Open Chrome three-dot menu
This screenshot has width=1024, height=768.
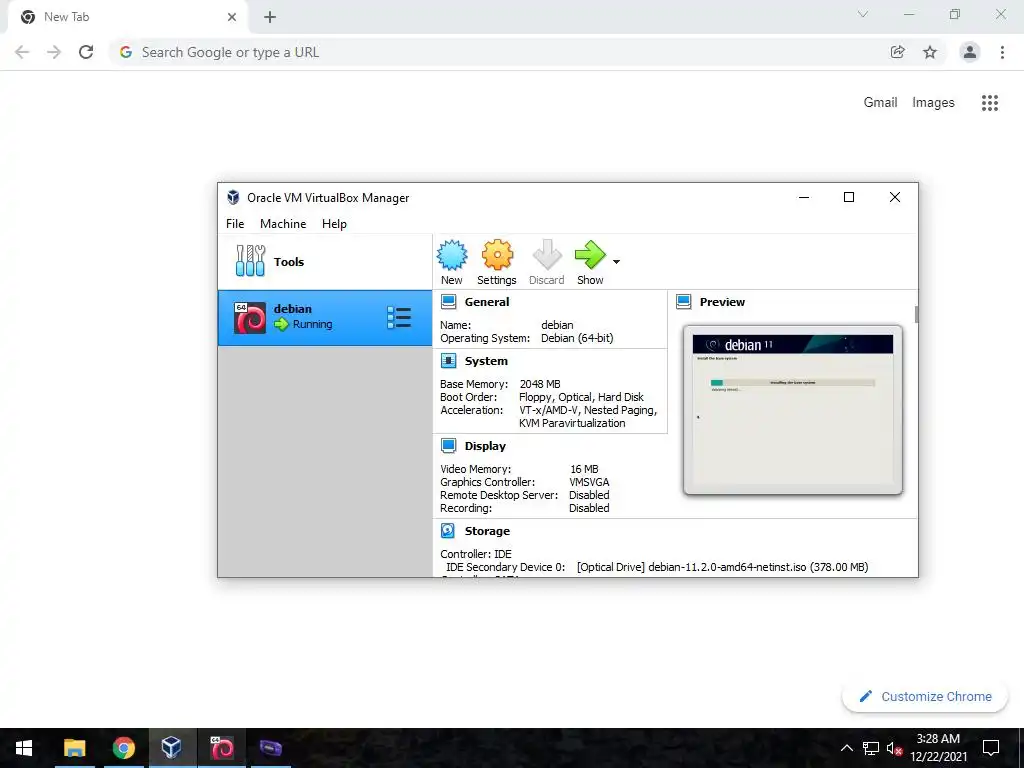point(1002,52)
